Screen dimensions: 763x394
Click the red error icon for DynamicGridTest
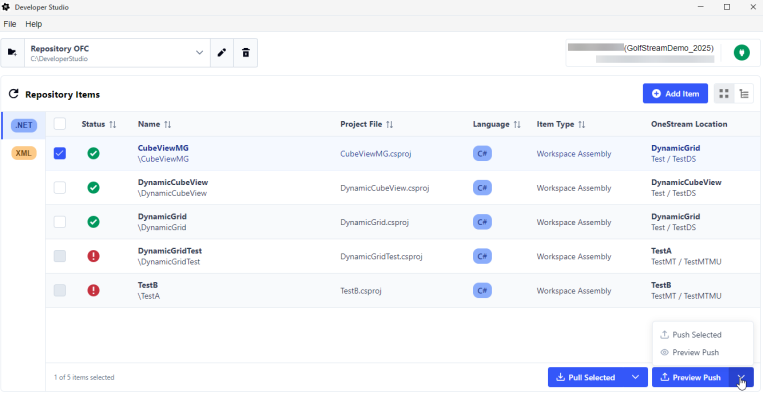[93, 256]
